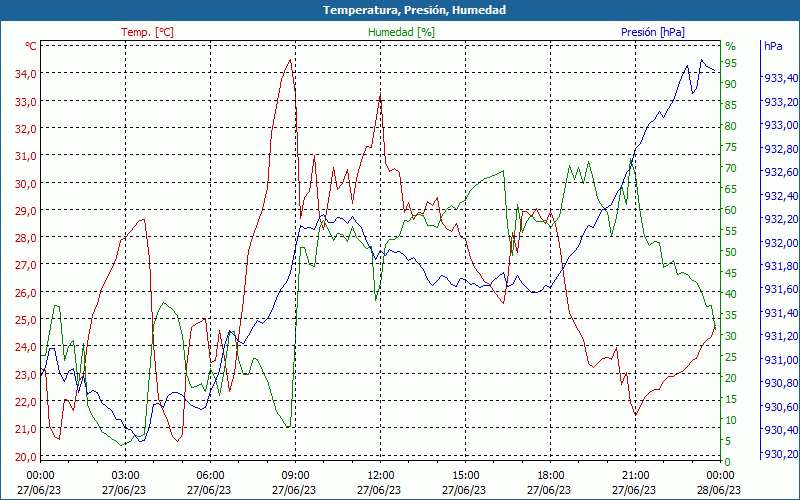Click temperature axis value 27,0
The height and width of the screenshot is (500, 800).
(x=26, y=265)
